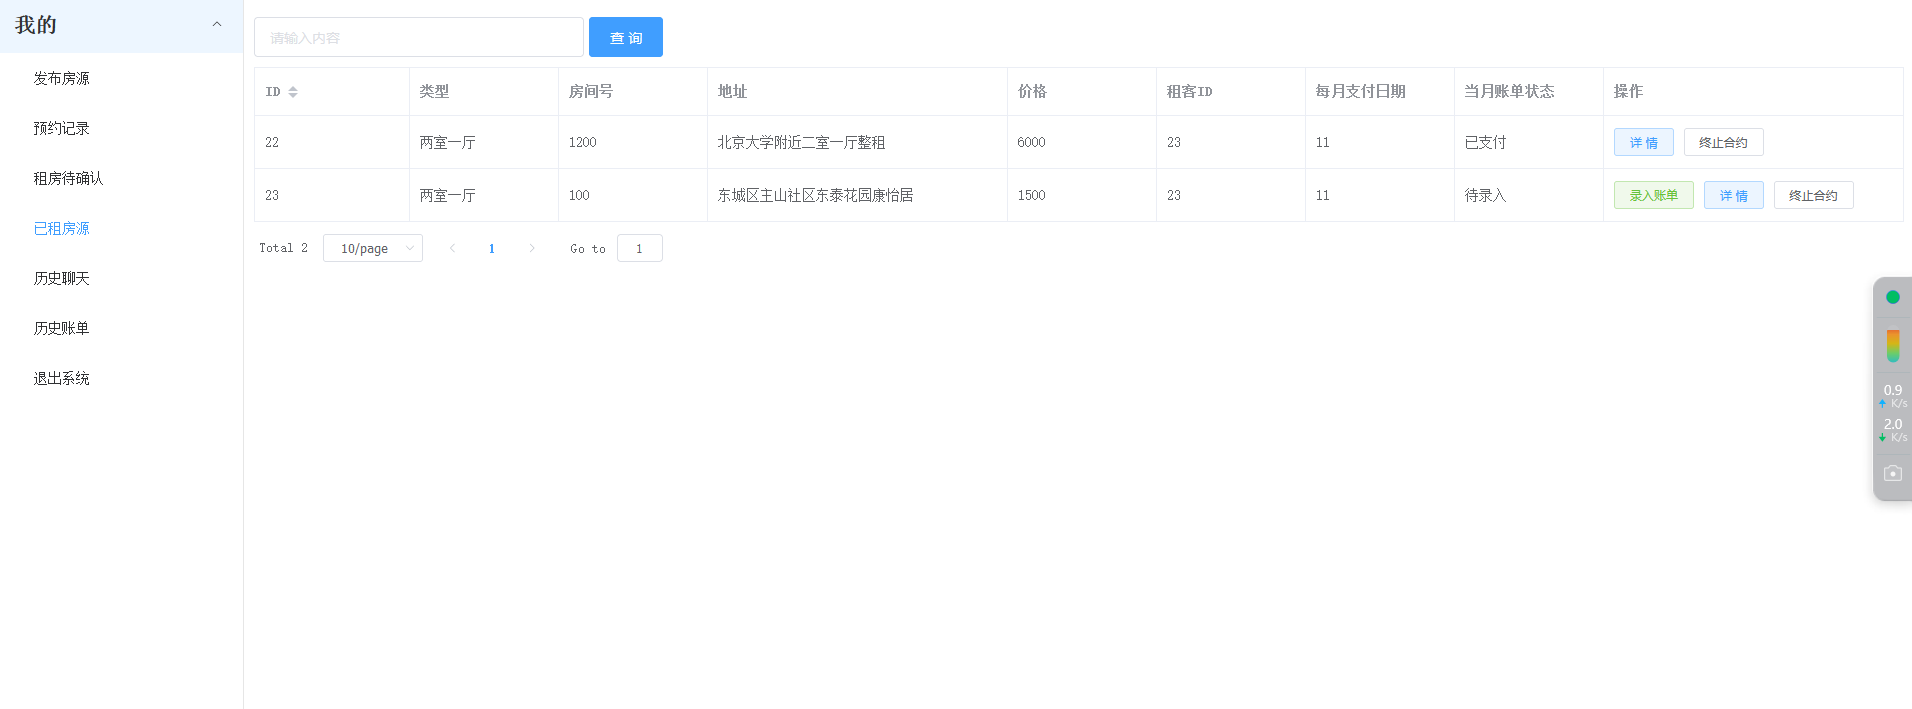Click 操作 column header

1628,91
